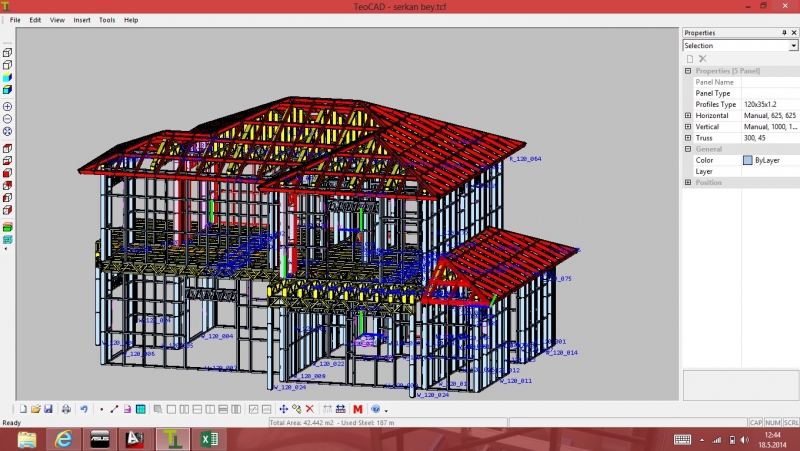800x451 pixels.
Task: Click the Undo arrow icon
Action: [84, 409]
